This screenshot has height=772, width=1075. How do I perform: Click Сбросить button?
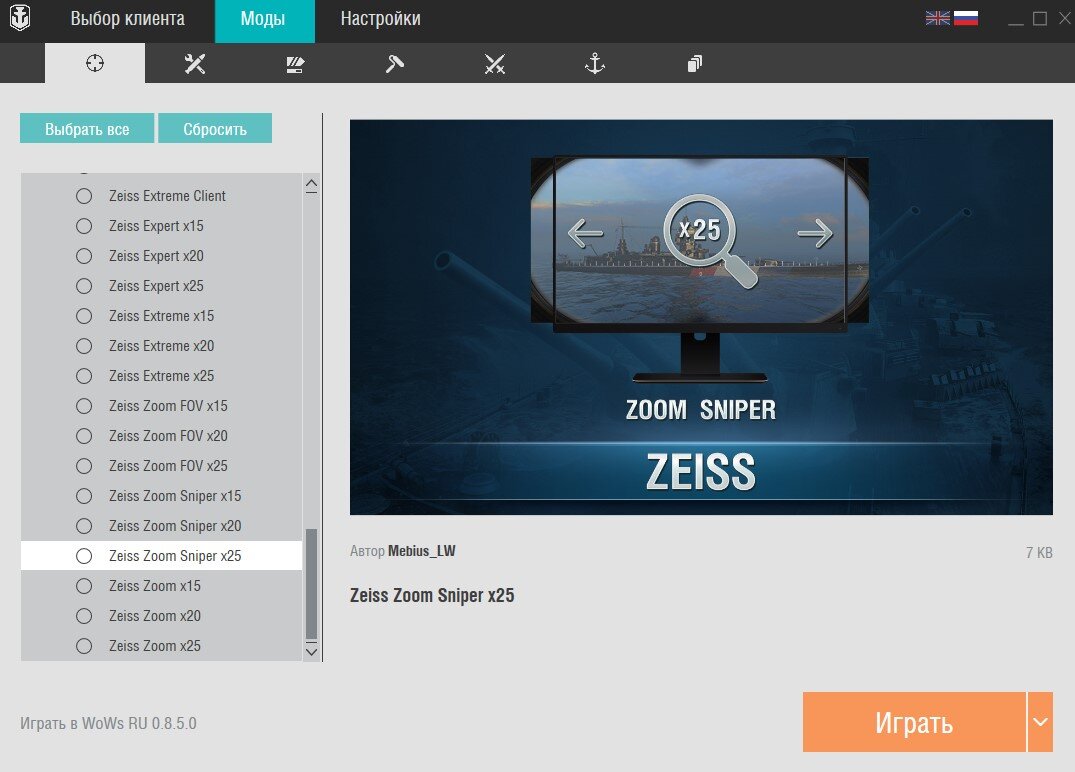coord(215,128)
